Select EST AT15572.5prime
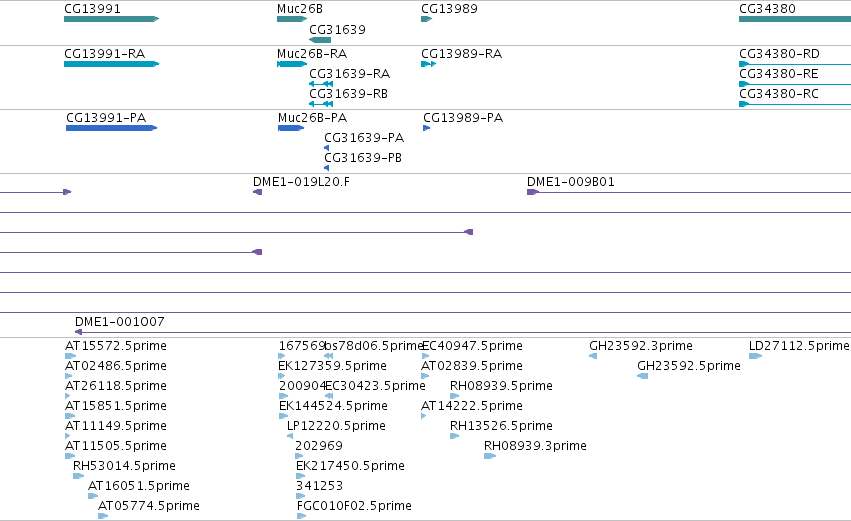Screen dimensions: 851x521 [116, 346]
